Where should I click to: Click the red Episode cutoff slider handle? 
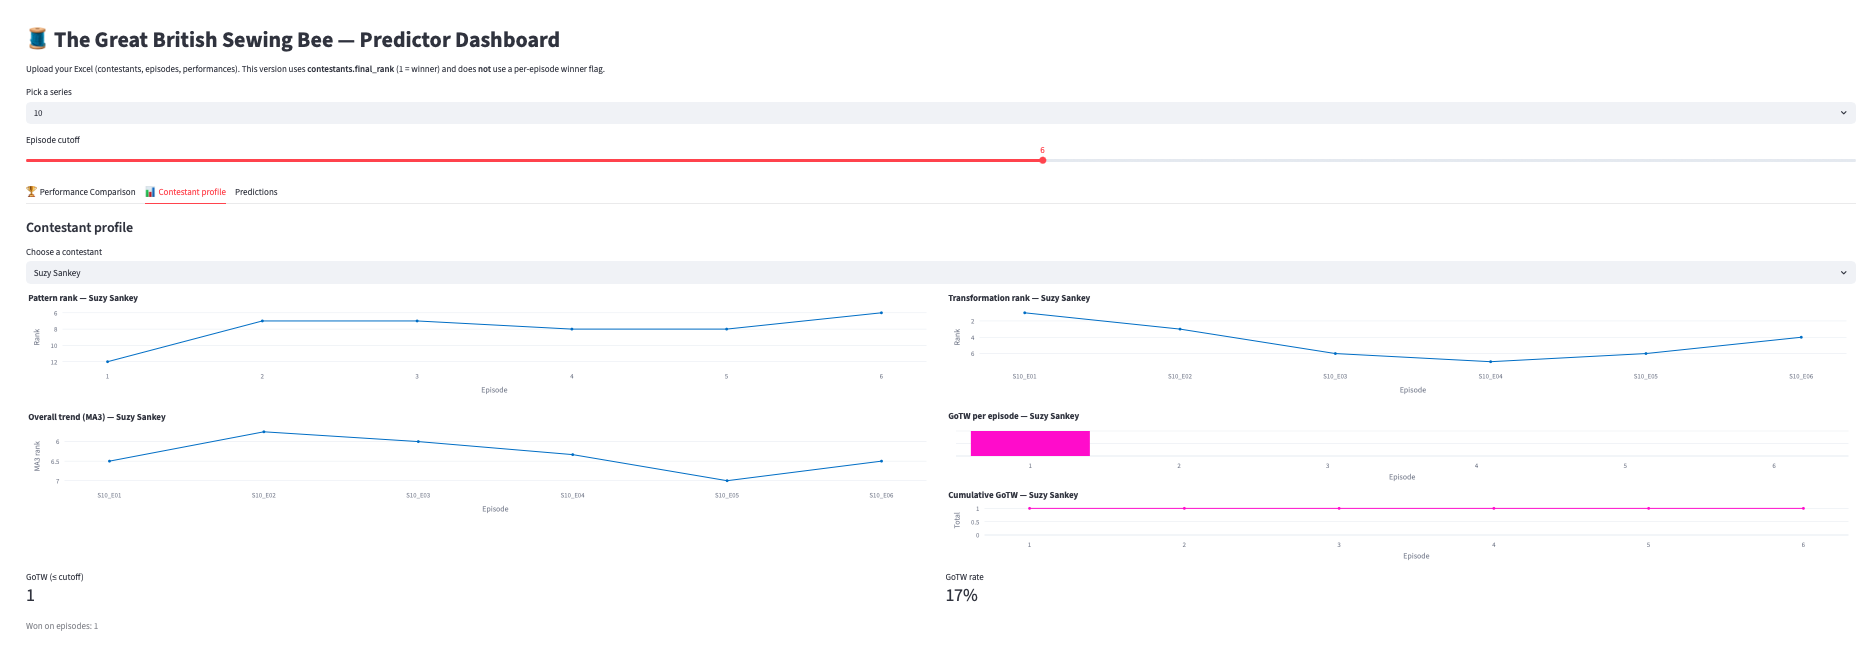[1042, 160]
